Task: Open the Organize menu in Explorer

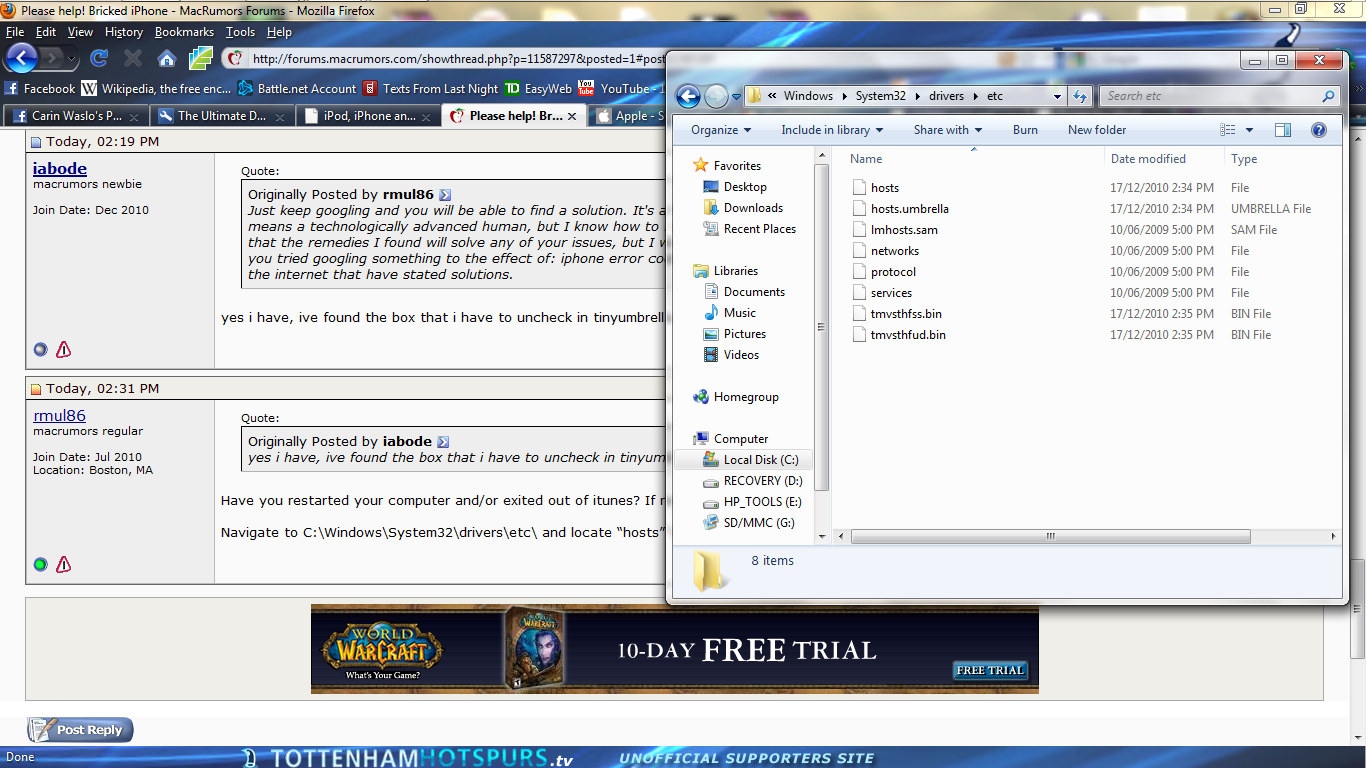Action: tap(721, 130)
